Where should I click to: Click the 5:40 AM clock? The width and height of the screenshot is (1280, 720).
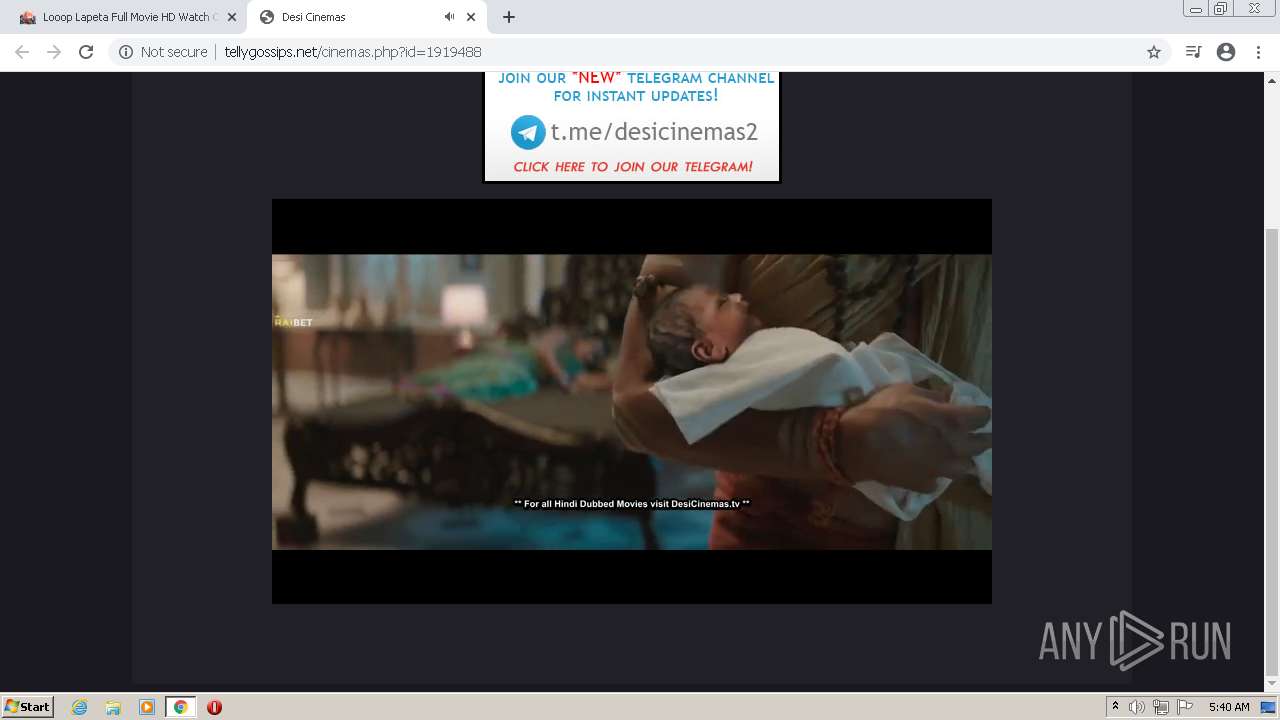click(1229, 707)
